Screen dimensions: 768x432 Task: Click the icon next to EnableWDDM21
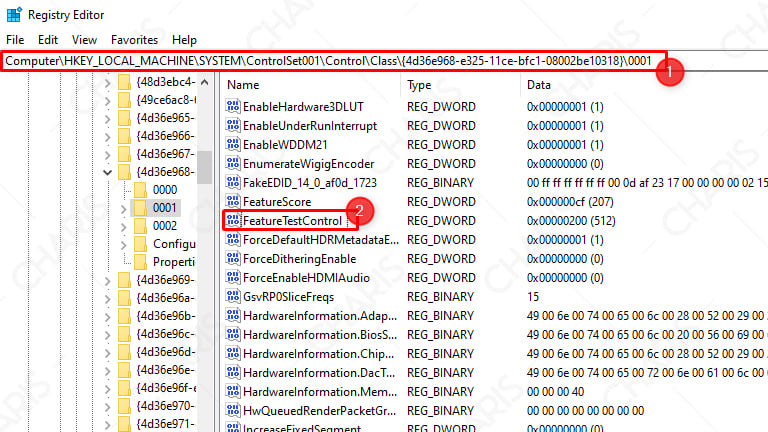(233, 144)
